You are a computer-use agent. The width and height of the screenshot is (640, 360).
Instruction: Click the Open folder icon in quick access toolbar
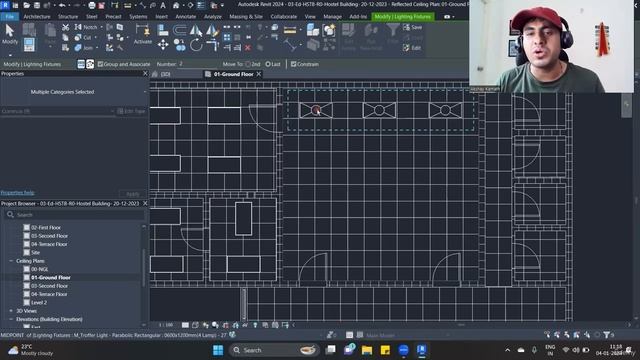tap(27, 5)
